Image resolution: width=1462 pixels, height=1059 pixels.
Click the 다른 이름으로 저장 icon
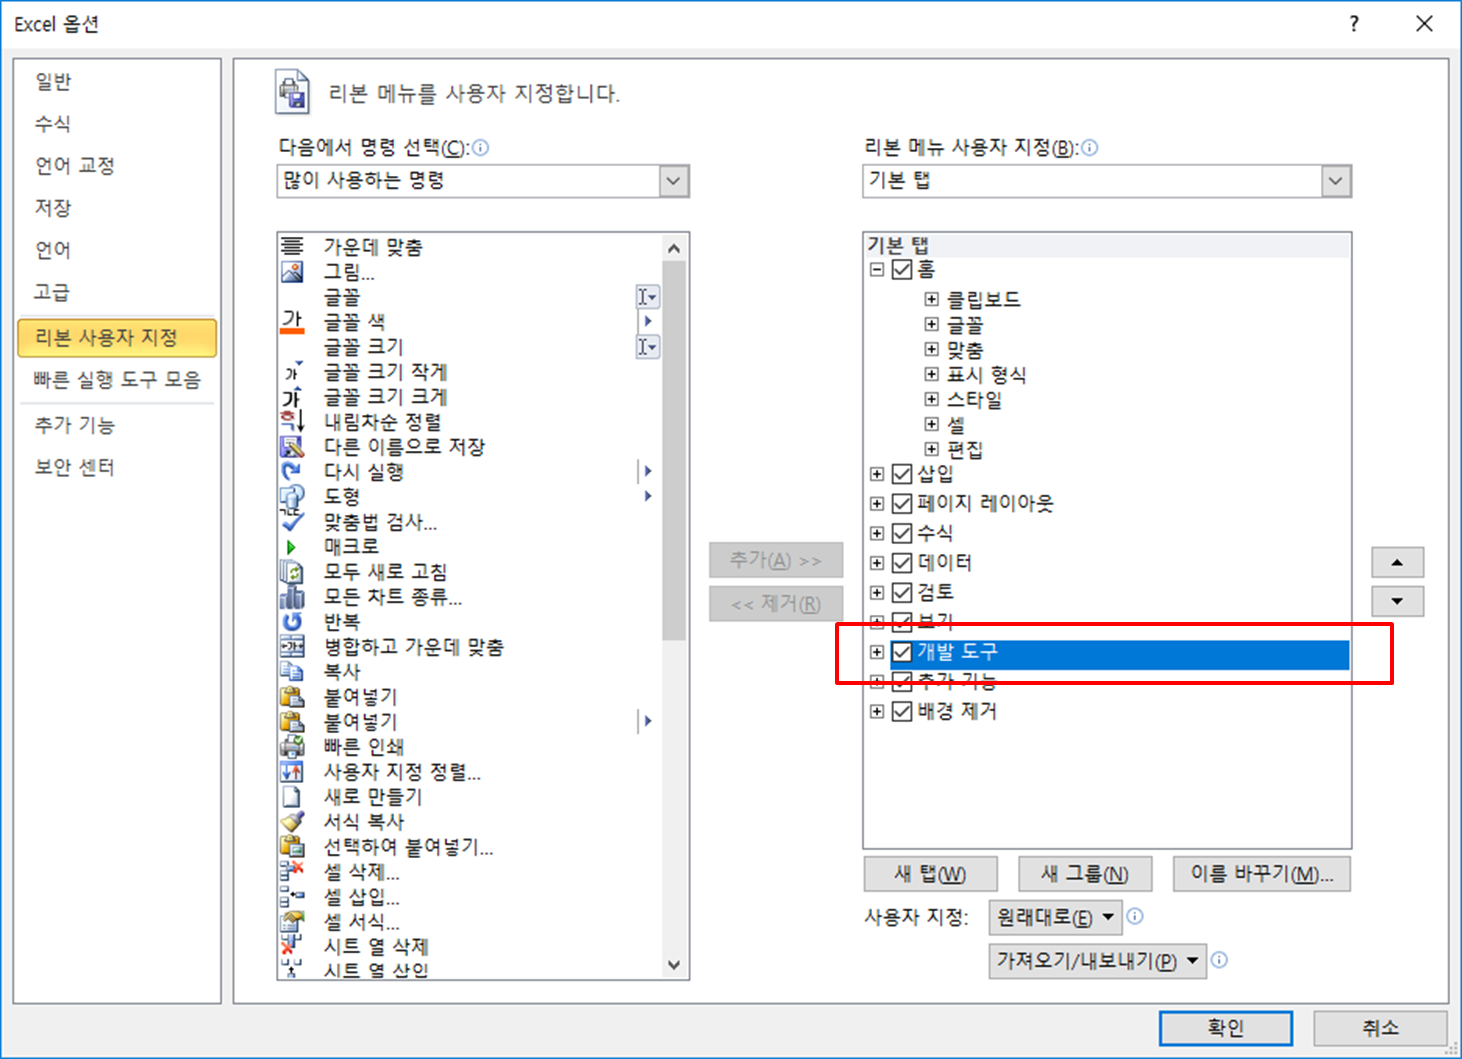(292, 446)
